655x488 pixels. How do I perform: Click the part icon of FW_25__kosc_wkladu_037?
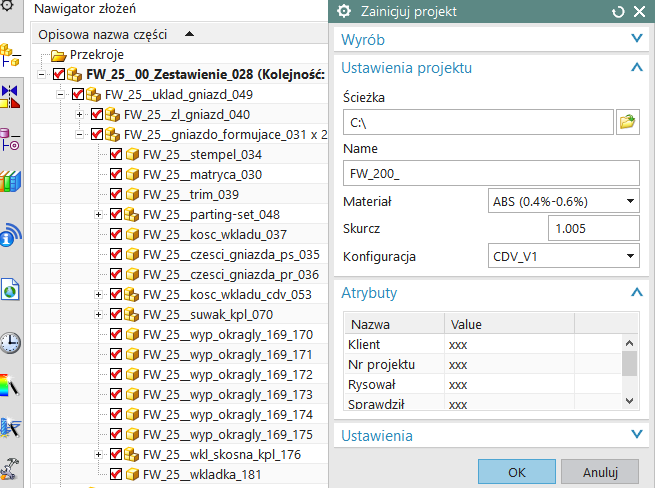[x=132, y=234]
